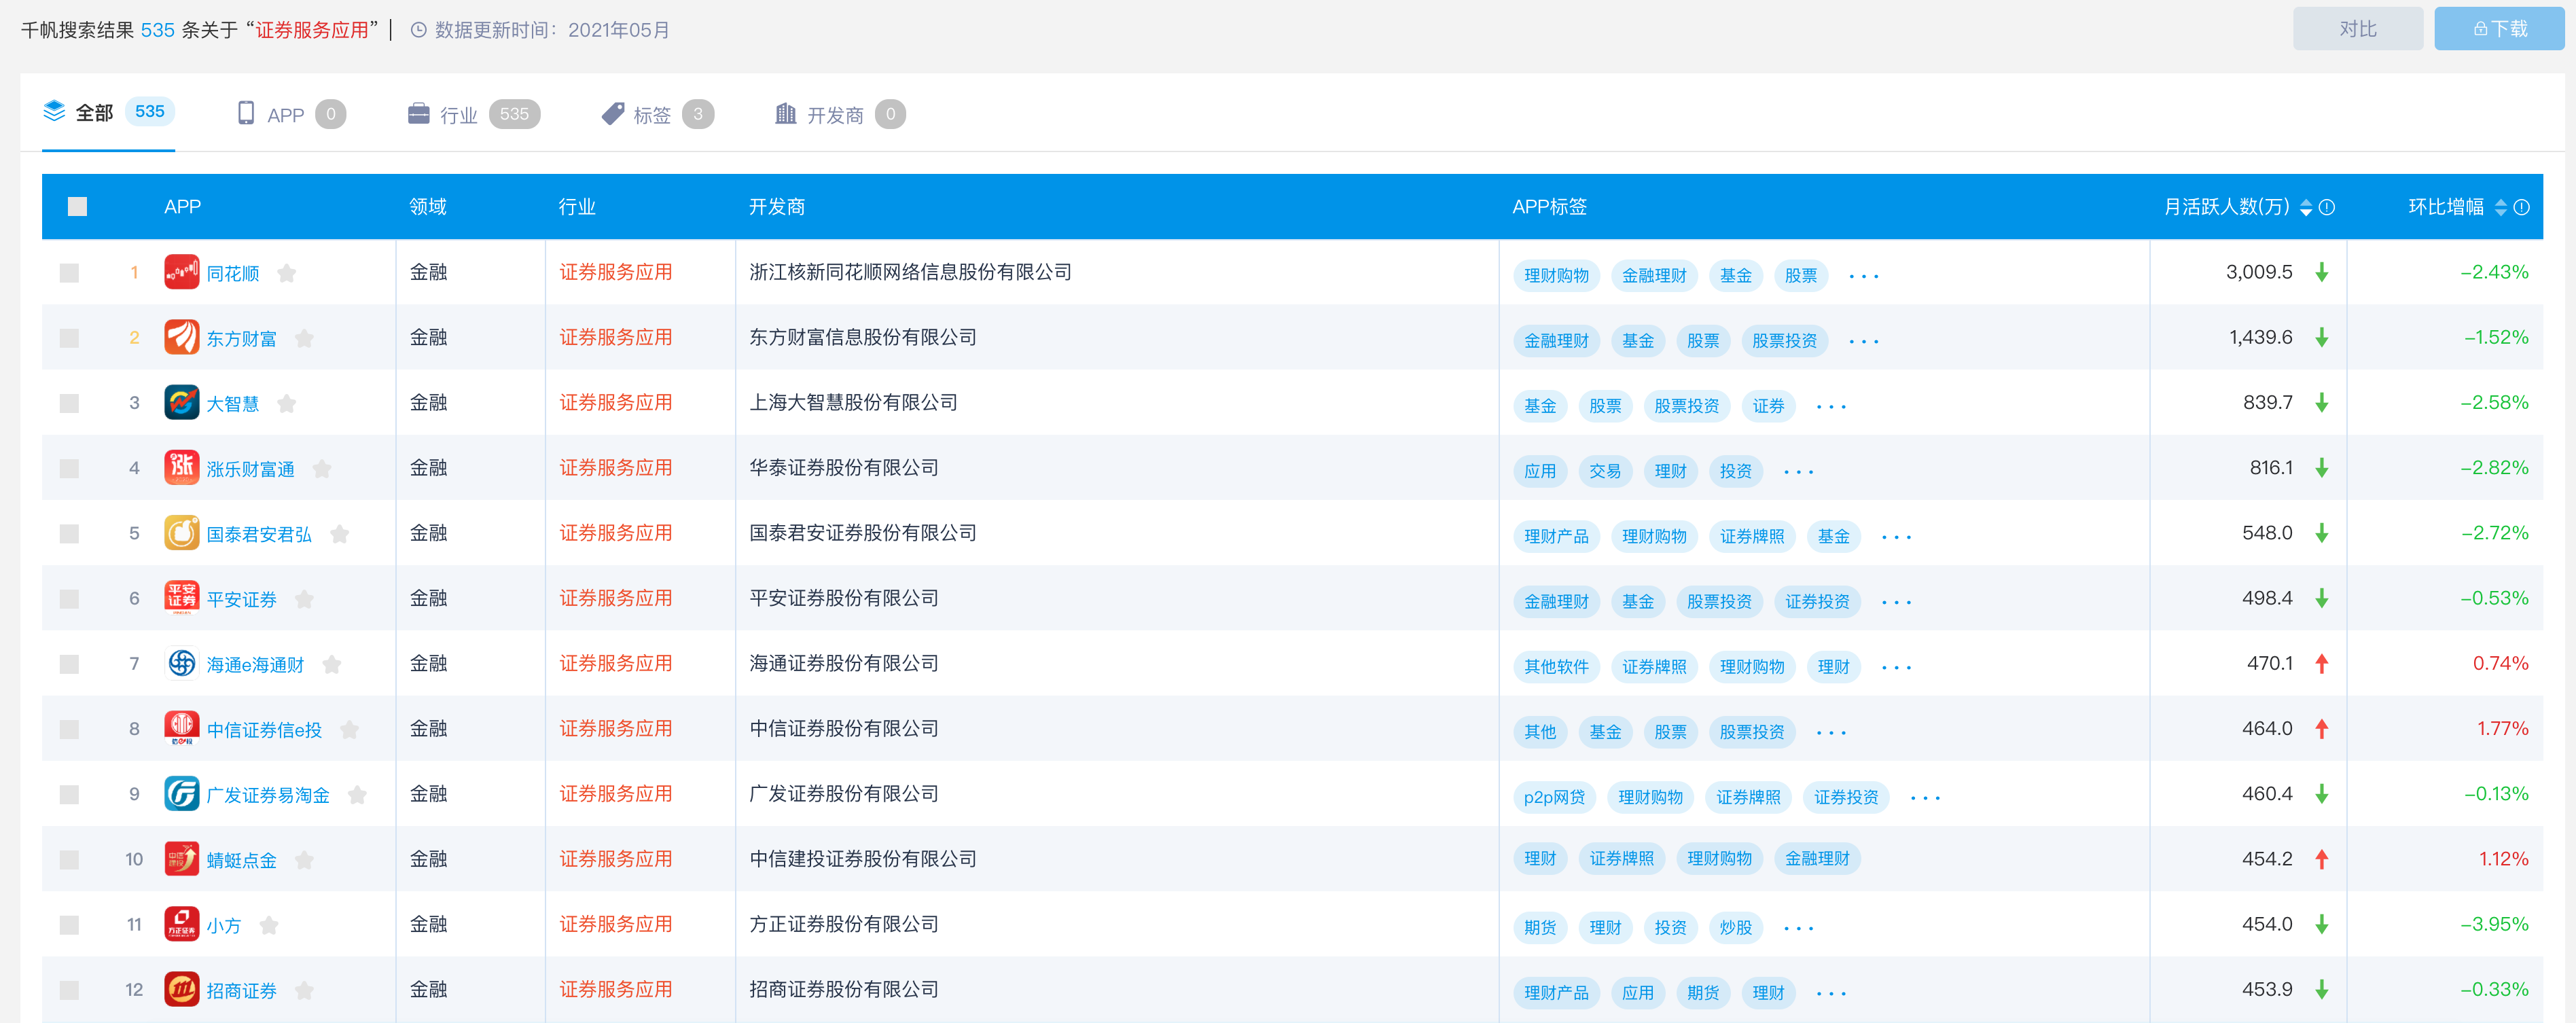Click the 平安证券 app icon
This screenshot has width=2576, height=1023.
click(181, 598)
